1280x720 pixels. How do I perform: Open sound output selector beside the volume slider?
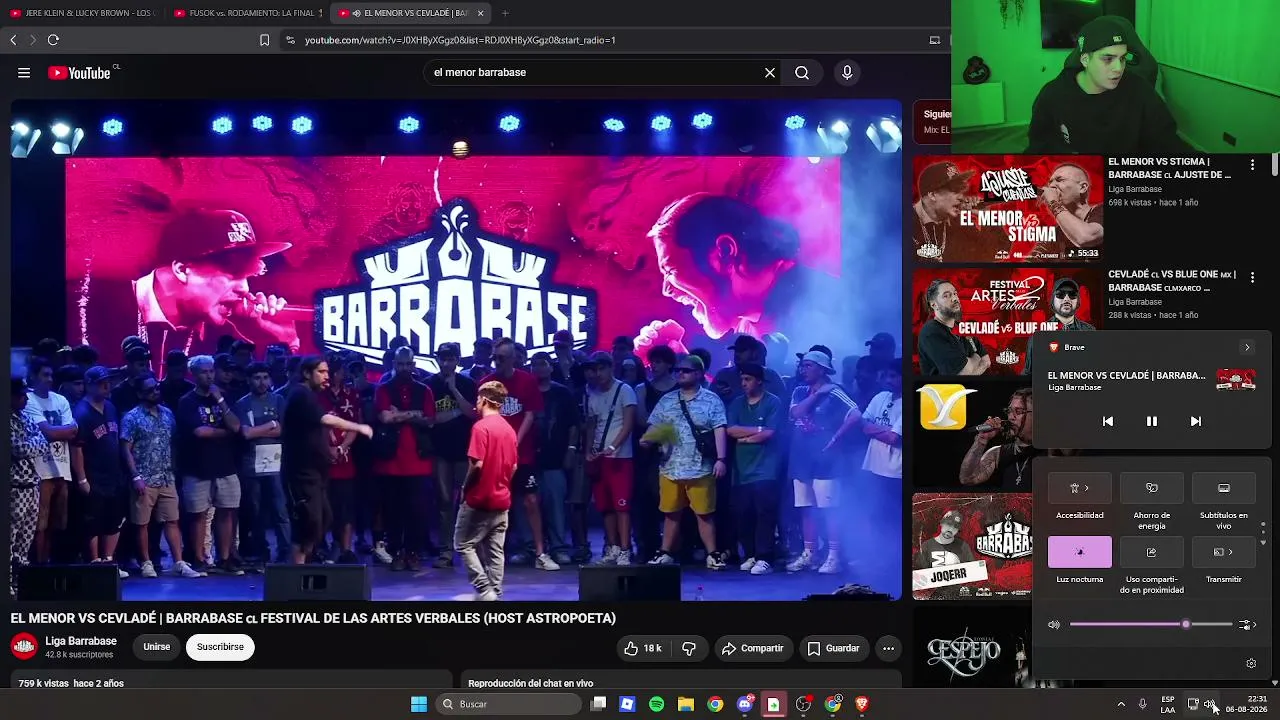coord(1246,625)
